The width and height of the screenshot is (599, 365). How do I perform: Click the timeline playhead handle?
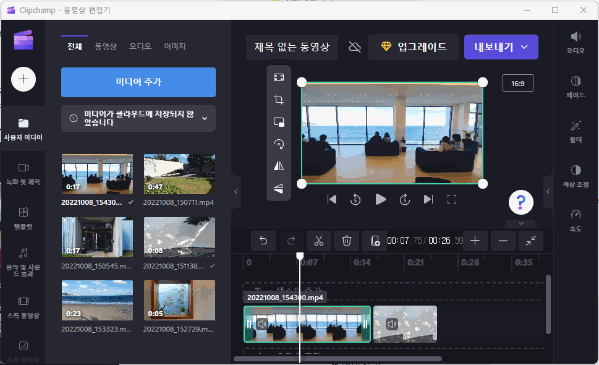tap(300, 256)
